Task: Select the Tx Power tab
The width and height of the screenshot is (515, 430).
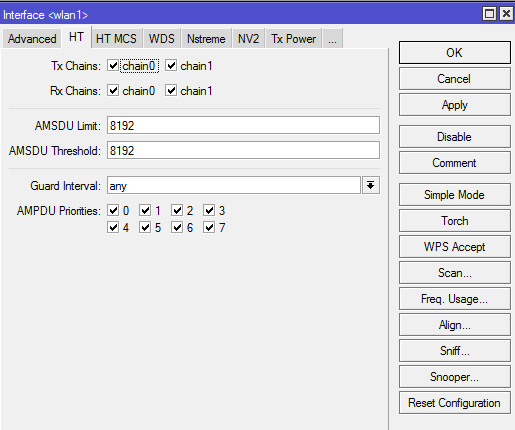Action: coord(293,39)
